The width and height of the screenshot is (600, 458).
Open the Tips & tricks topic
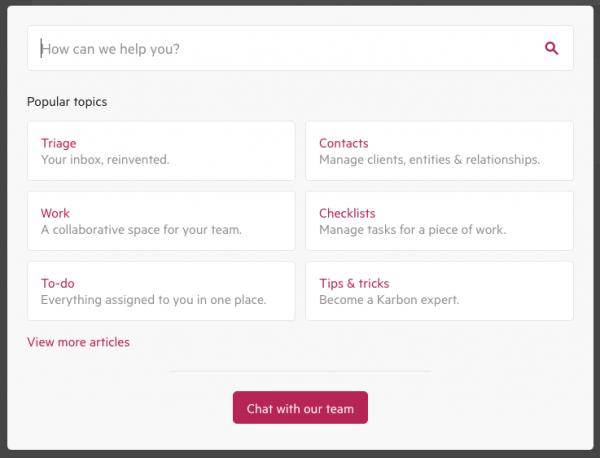click(x=354, y=283)
